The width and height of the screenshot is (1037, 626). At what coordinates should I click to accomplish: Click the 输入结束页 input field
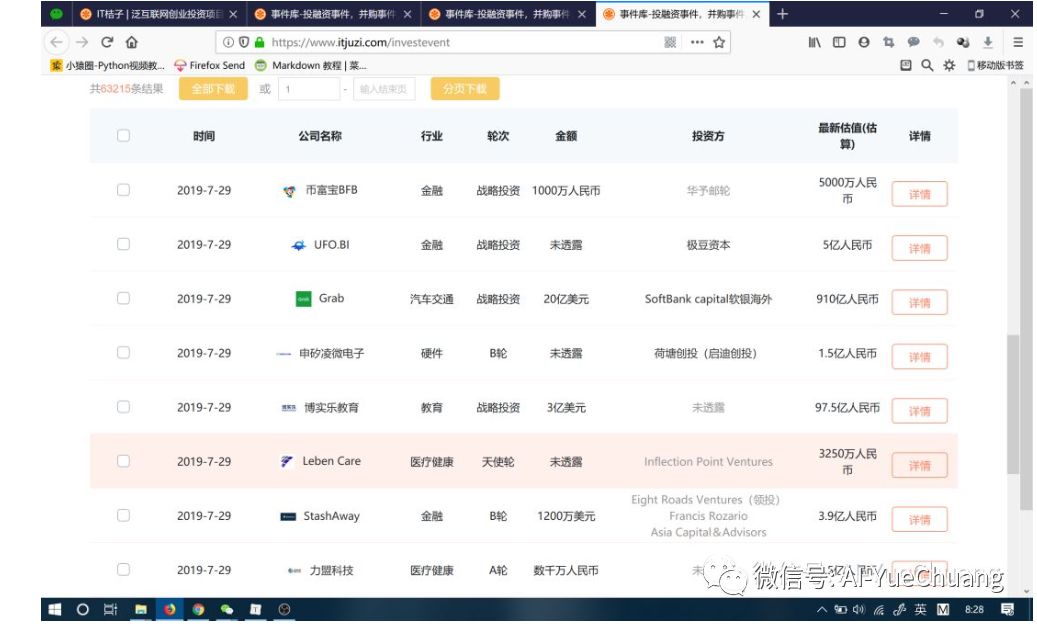384,89
